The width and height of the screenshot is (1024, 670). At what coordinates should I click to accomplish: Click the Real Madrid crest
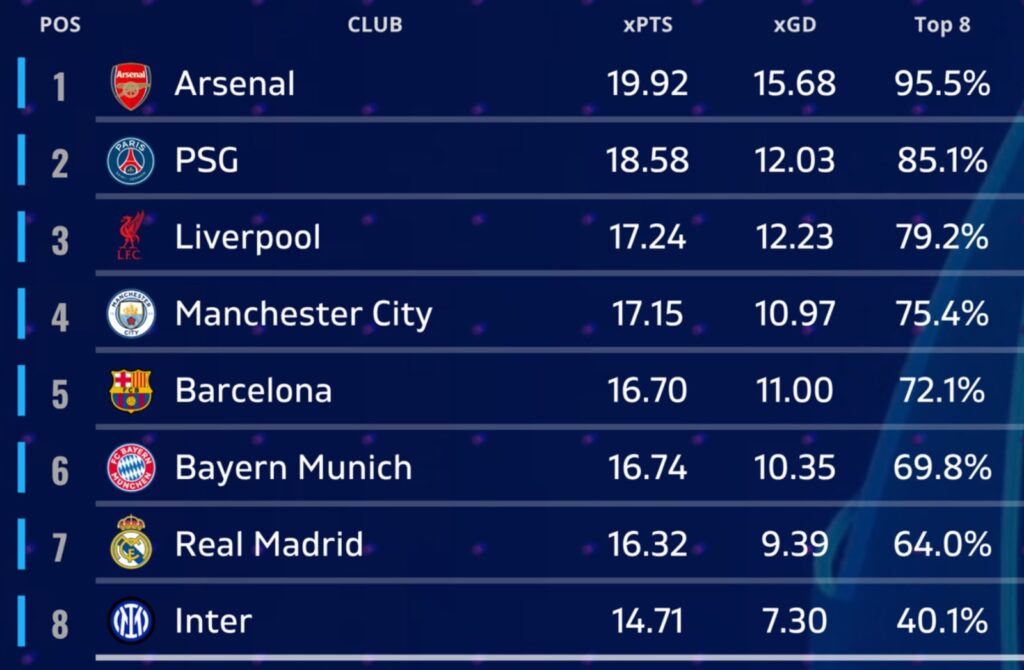pos(131,542)
